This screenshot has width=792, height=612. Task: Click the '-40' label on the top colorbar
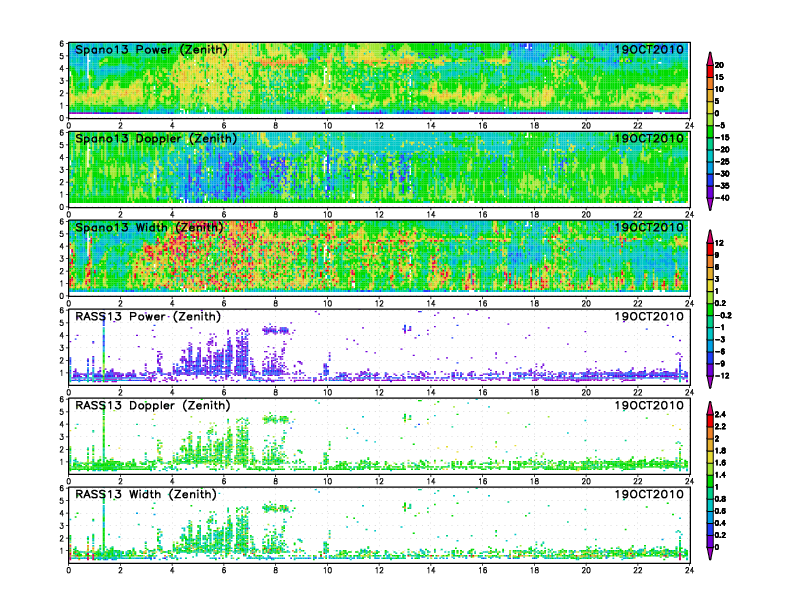click(722, 198)
